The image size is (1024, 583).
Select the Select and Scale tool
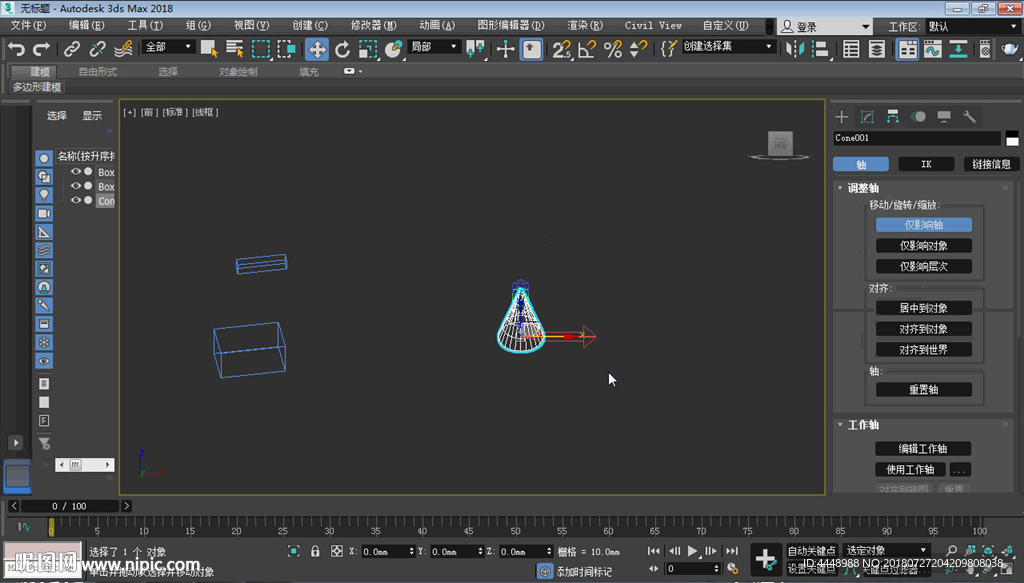pyautogui.click(x=368, y=49)
